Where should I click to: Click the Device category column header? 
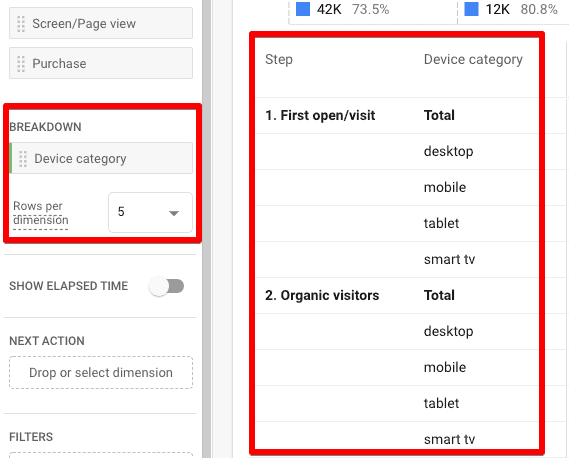tap(473, 60)
